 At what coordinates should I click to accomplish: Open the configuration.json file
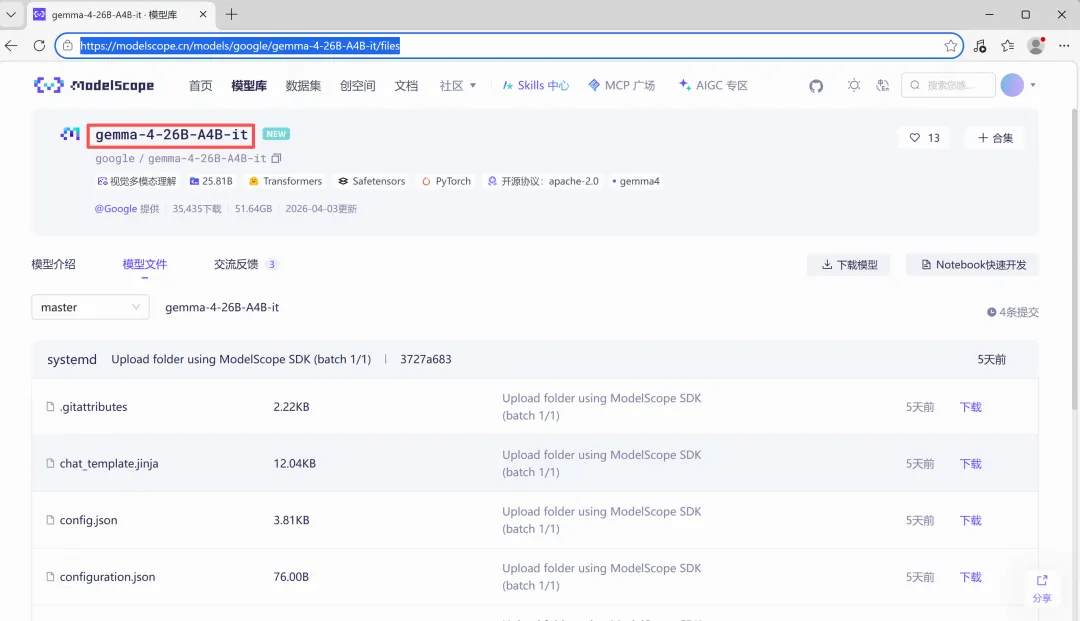click(107, 577)
